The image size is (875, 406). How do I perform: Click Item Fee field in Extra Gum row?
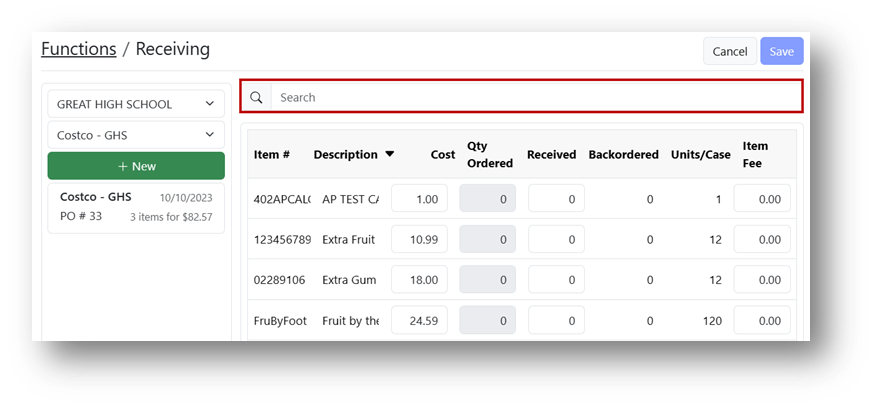[x=762, y=280]
